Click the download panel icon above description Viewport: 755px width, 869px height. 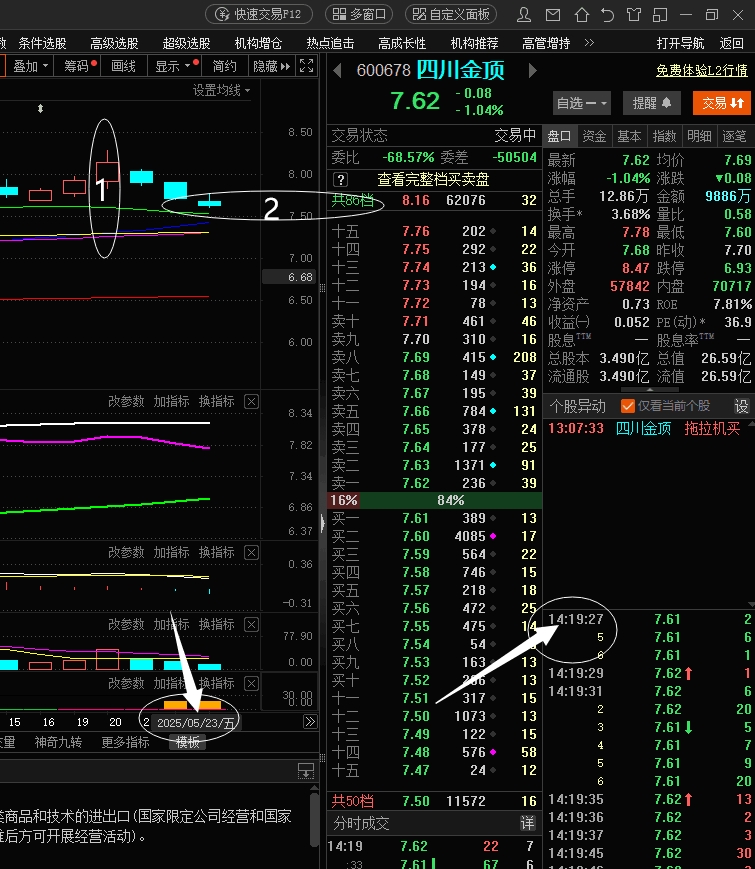(306, 770)
